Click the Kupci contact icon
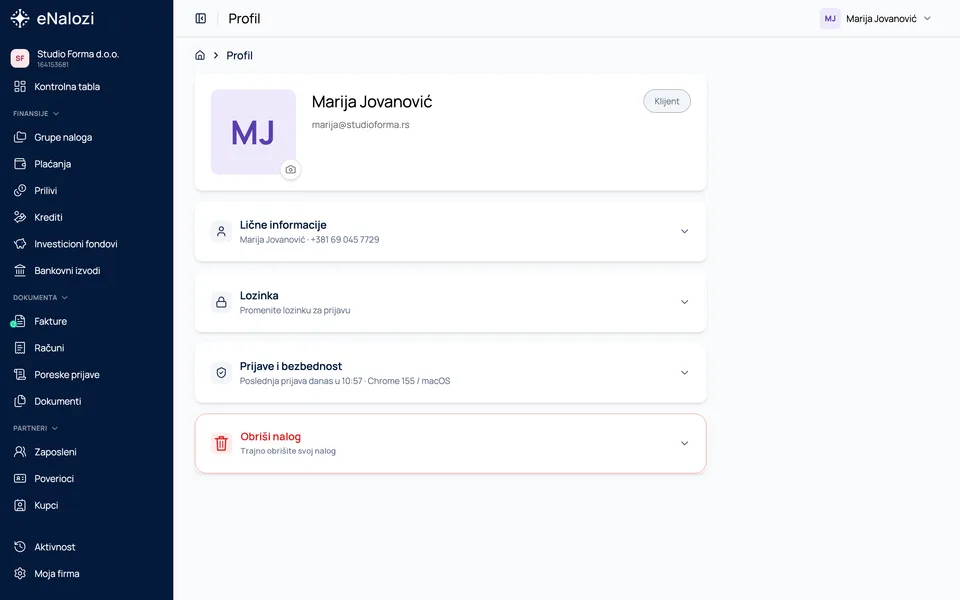The height and width of the screenshot is (600, 960). pyautogui.click(x=20, y=505)
